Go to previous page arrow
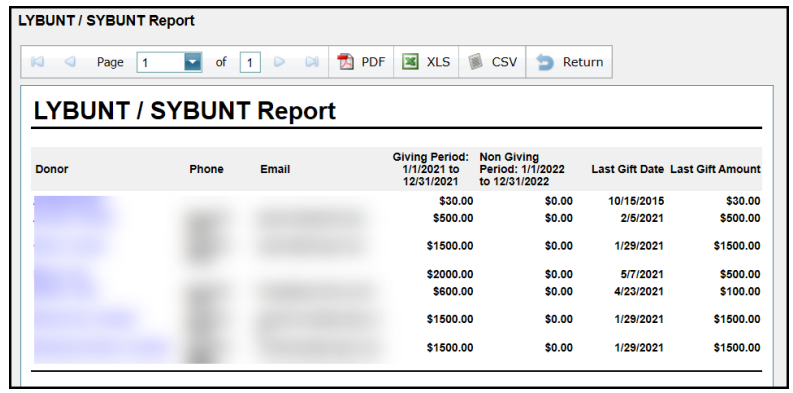Screen dimensions: 793x393 click(70, 62)
